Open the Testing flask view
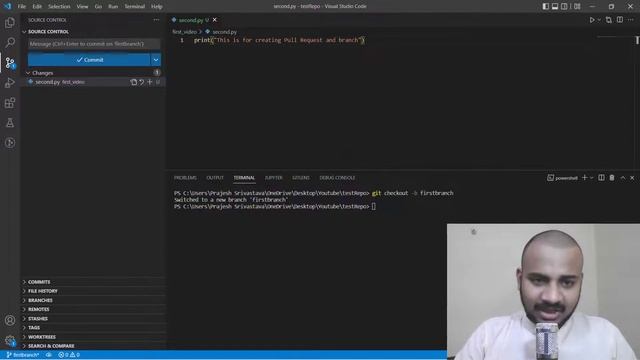 (10, 123)
